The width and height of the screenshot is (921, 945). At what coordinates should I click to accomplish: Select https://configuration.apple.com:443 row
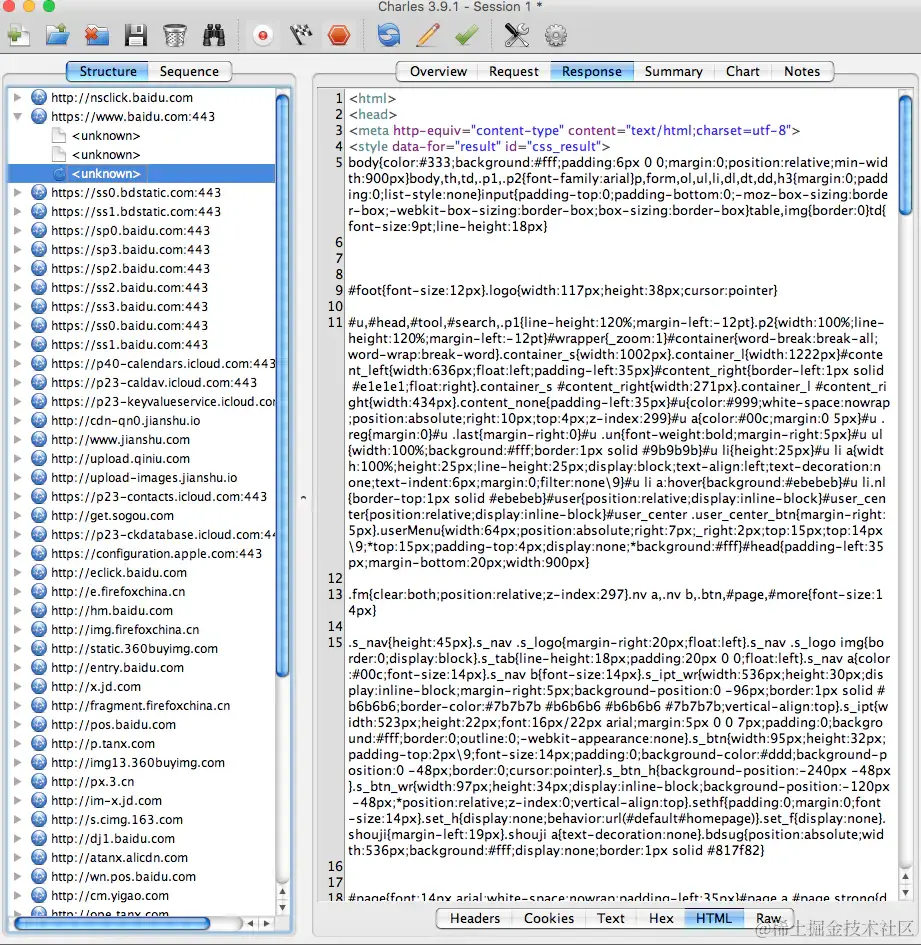pyautogui.click(x=141, y=553)
